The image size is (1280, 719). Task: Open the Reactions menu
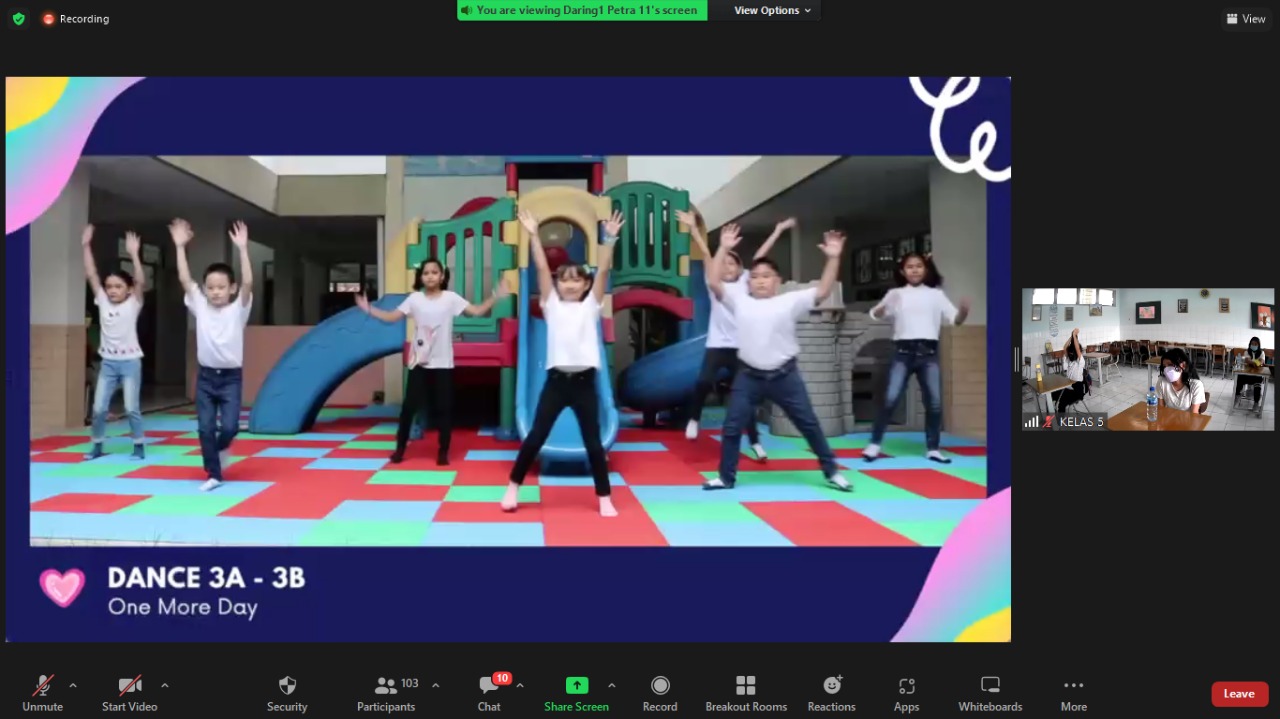(832, 693)
